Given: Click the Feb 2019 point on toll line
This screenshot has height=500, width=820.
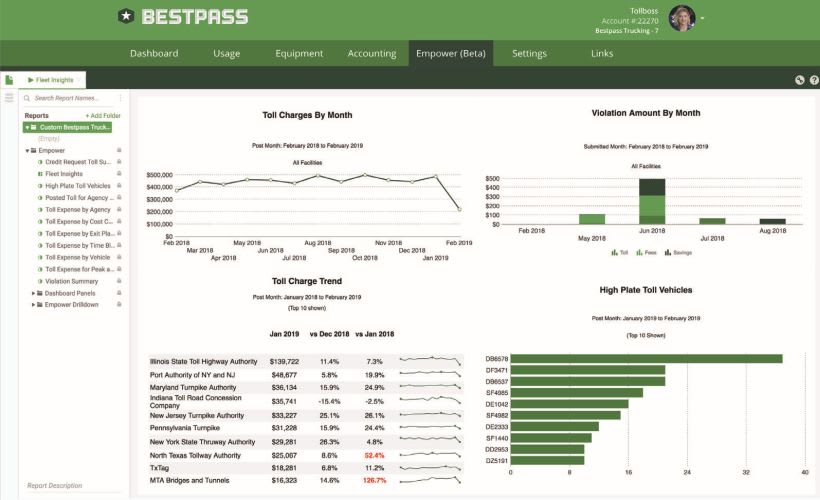Looking at the screenshot, I should click(x=460, y=209).
